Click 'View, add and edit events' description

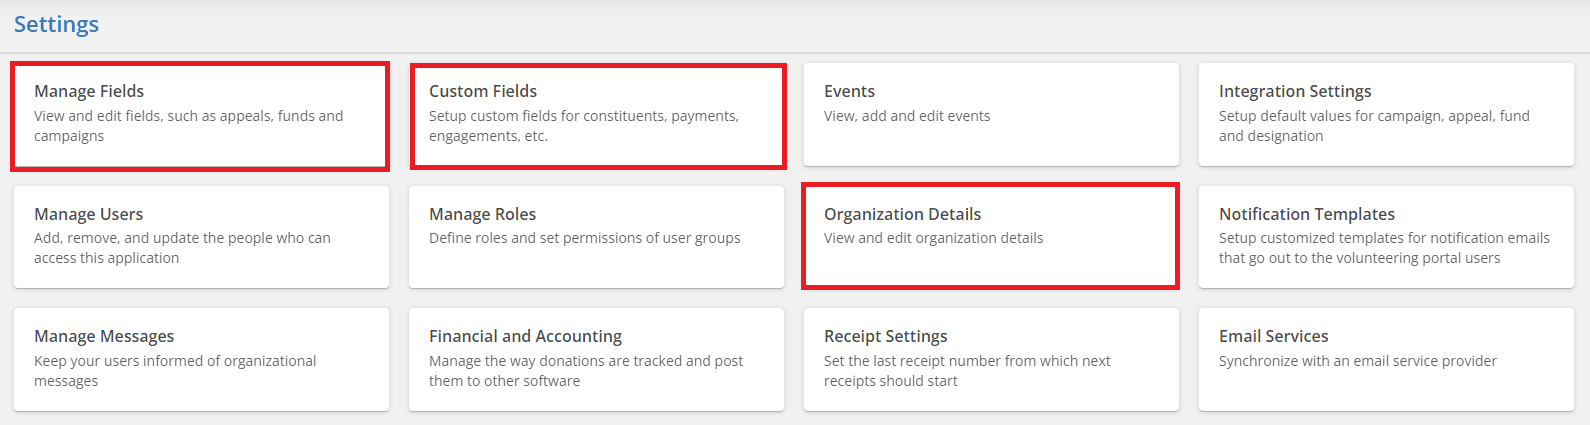click(906, 116)
